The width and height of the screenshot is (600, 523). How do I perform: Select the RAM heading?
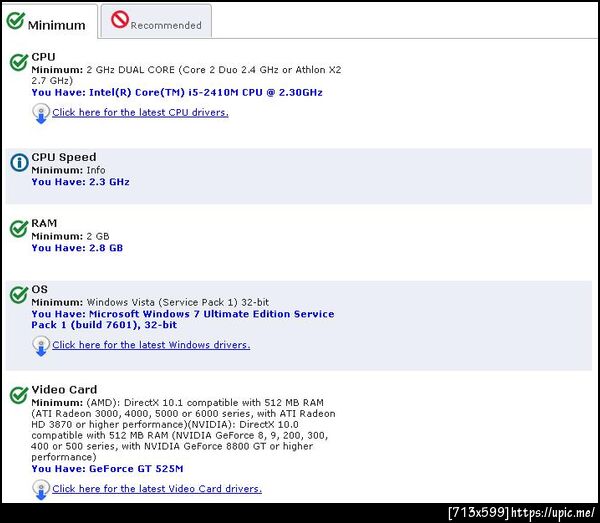44,223
